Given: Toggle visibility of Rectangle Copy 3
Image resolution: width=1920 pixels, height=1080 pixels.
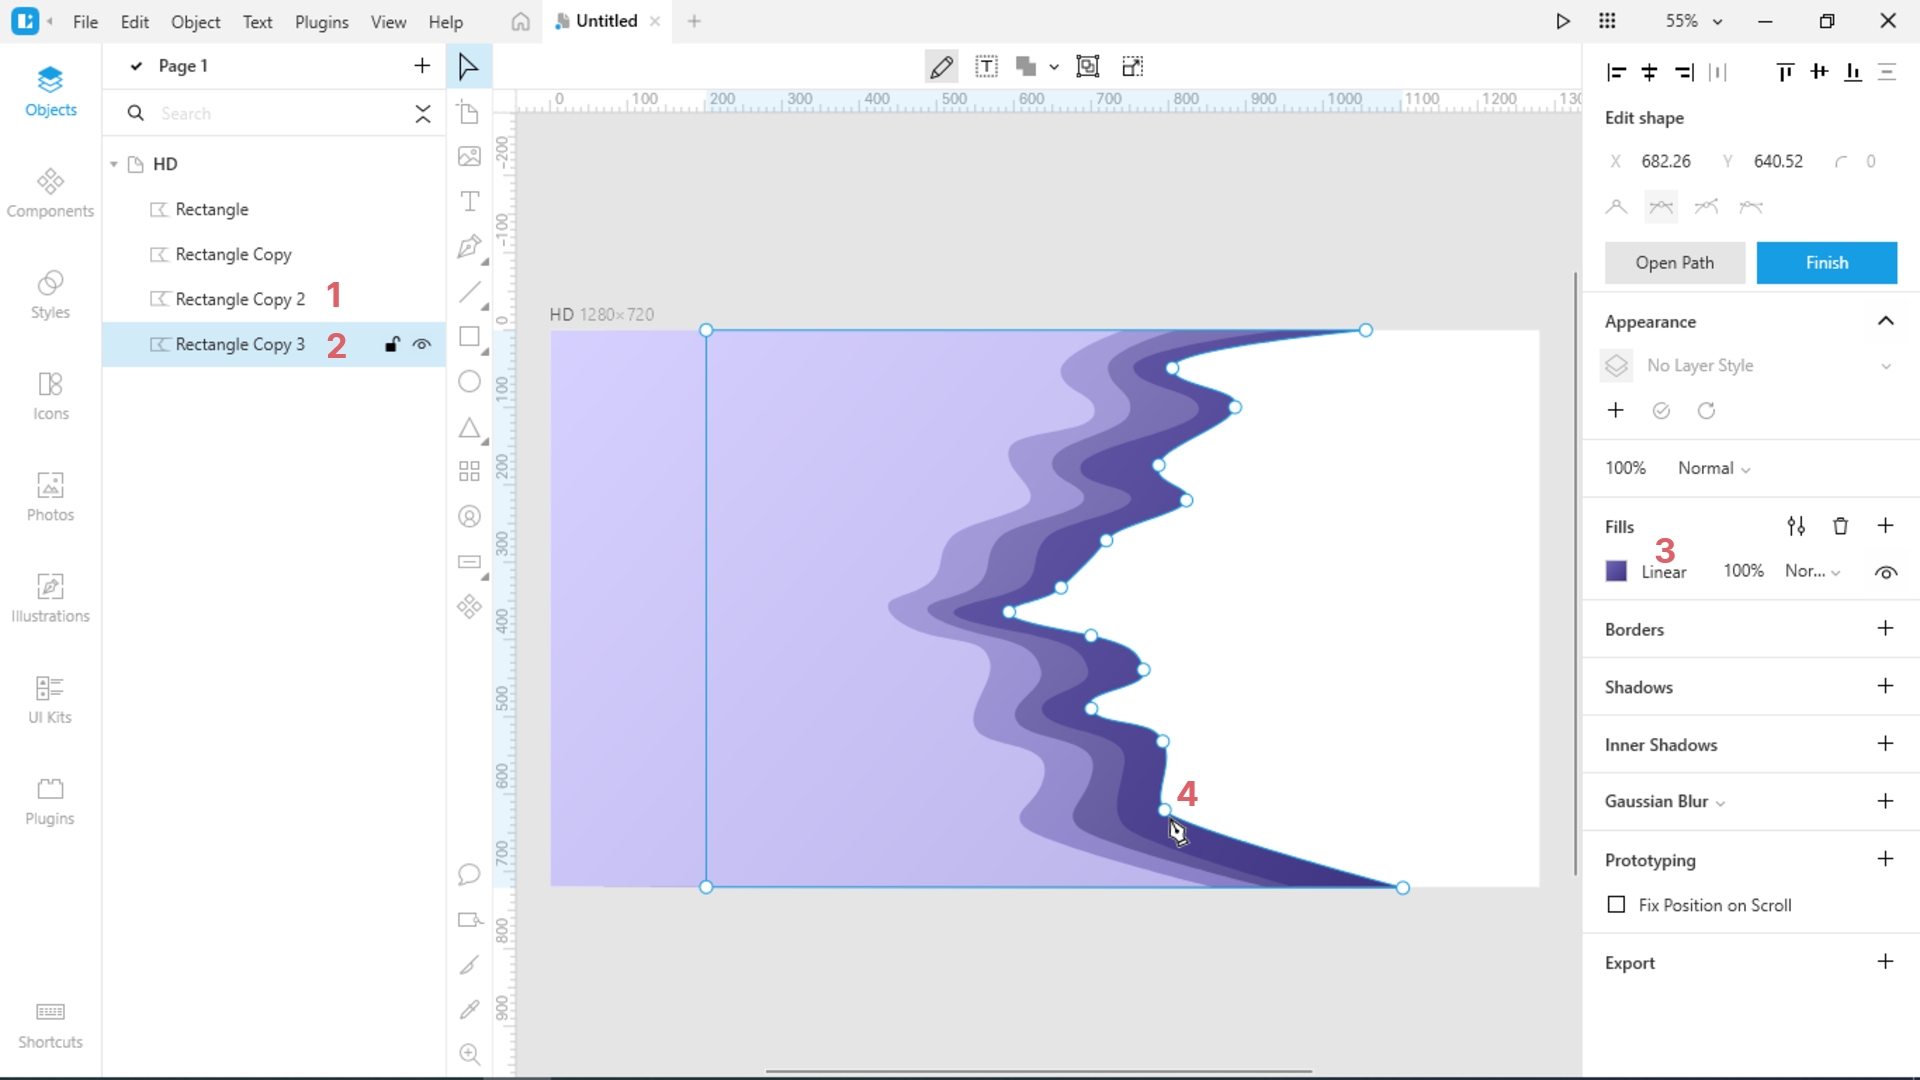Looking at the screenshot, I should 422,344.
